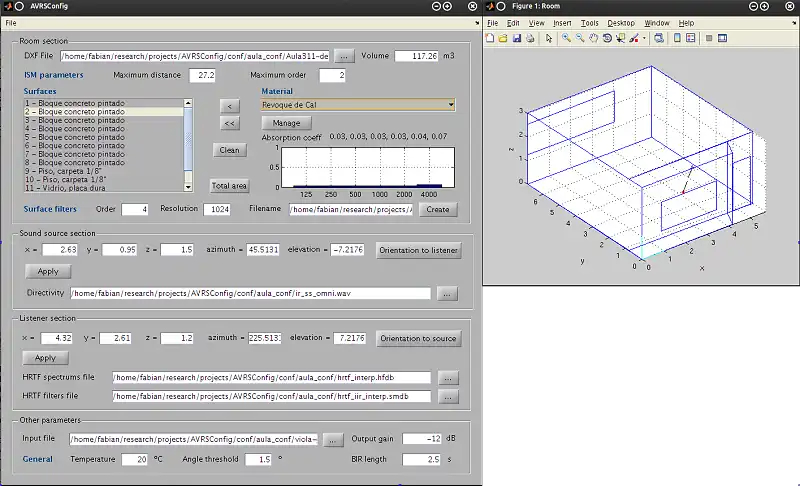Activate the Zoom In magnifier tool

(x=566, y=38)
